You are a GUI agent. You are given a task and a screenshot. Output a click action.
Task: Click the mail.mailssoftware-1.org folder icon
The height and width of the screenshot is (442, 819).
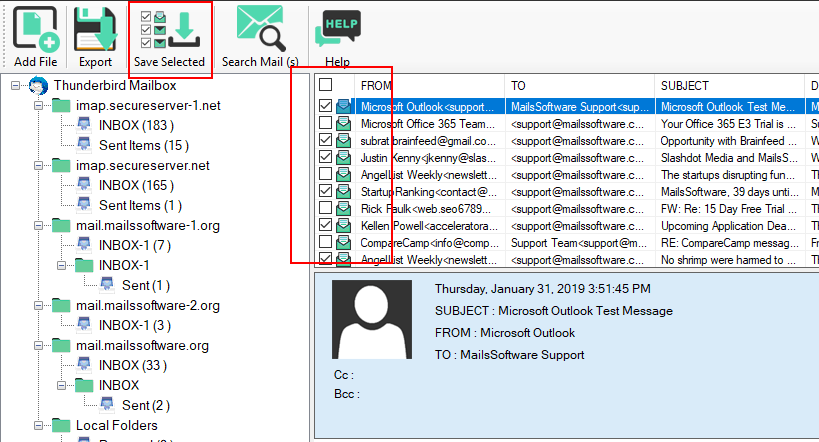click(x=61, y=226)
